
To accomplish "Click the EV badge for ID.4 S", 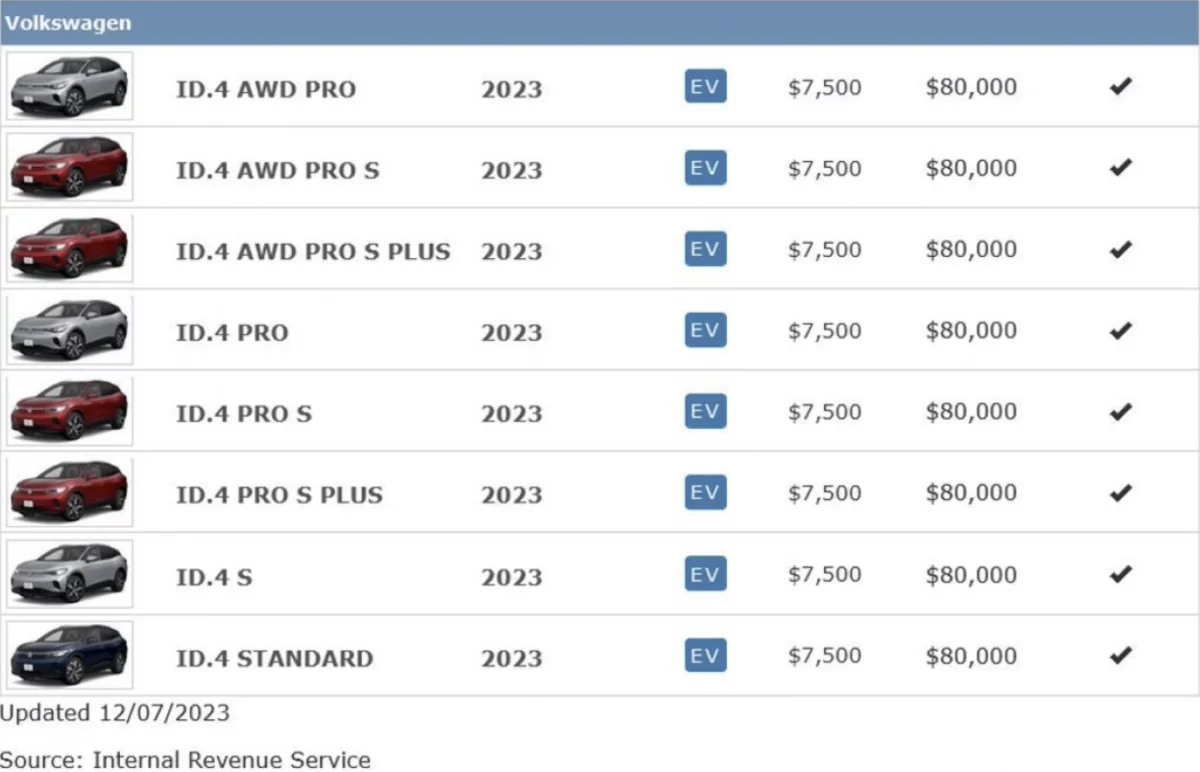I will (x=705, y=574).
